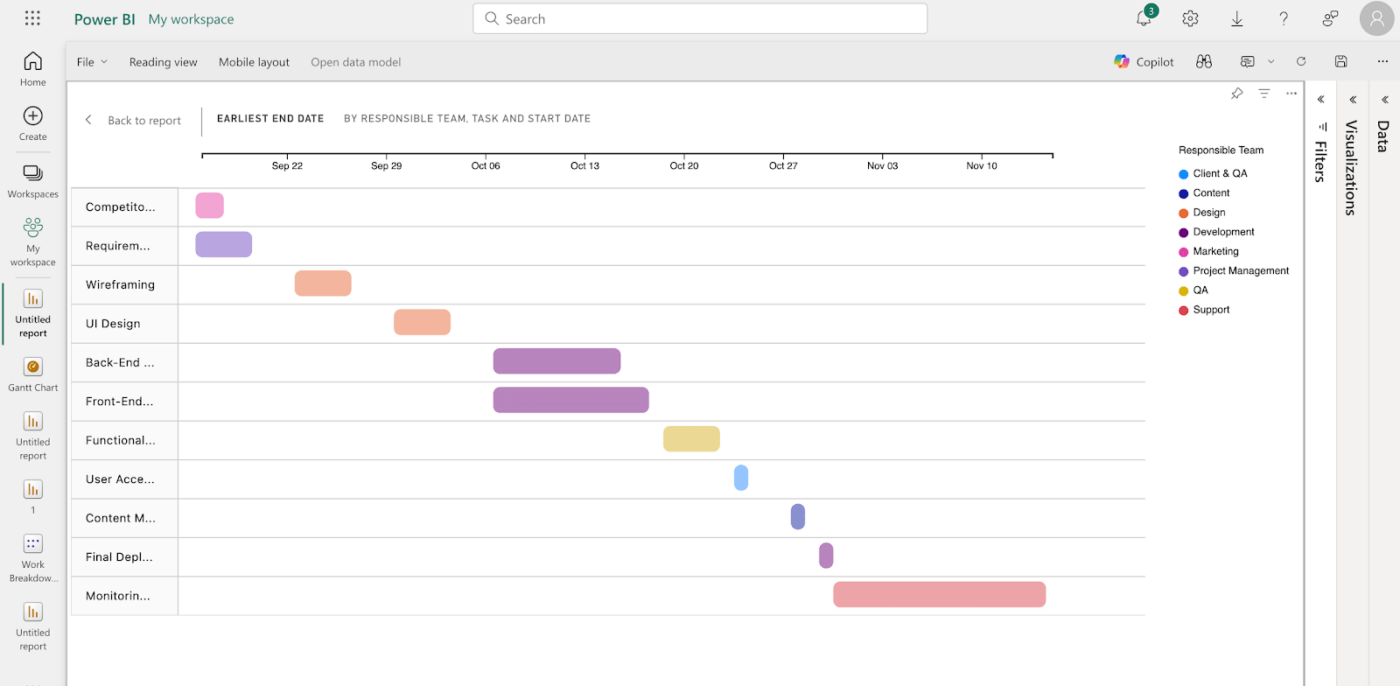Select the Content M... task bar
The image size is (1400, 686).
click(798, 517)
